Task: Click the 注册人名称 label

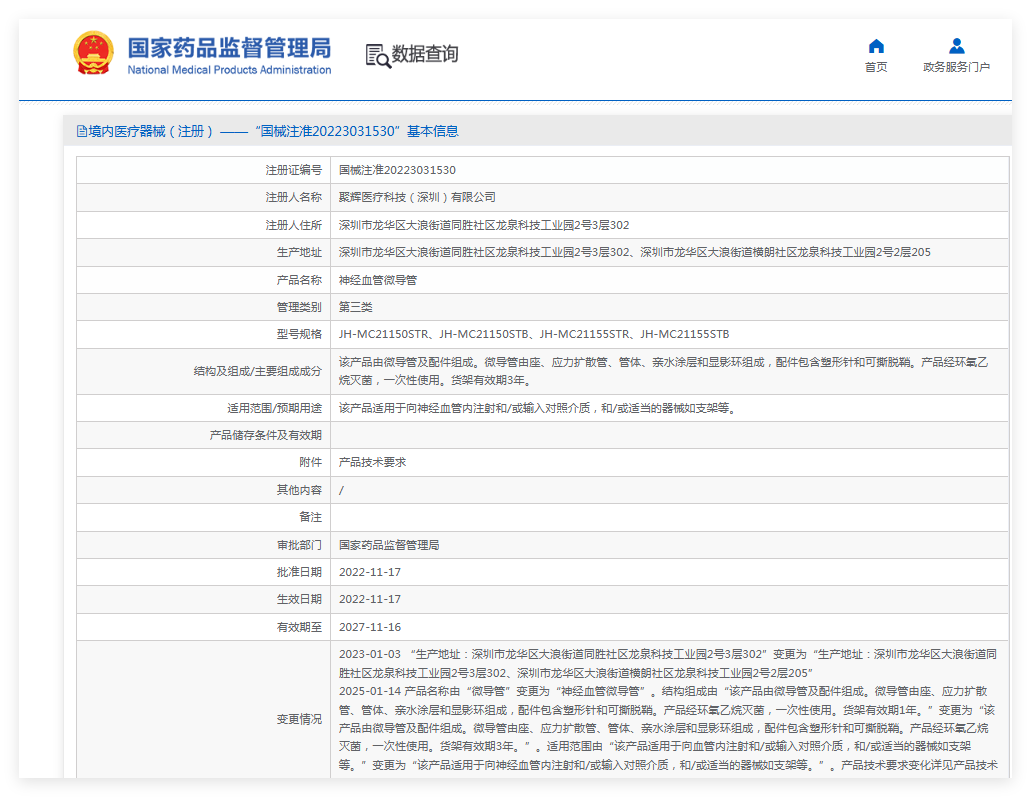Action: [x=293, y=197]
